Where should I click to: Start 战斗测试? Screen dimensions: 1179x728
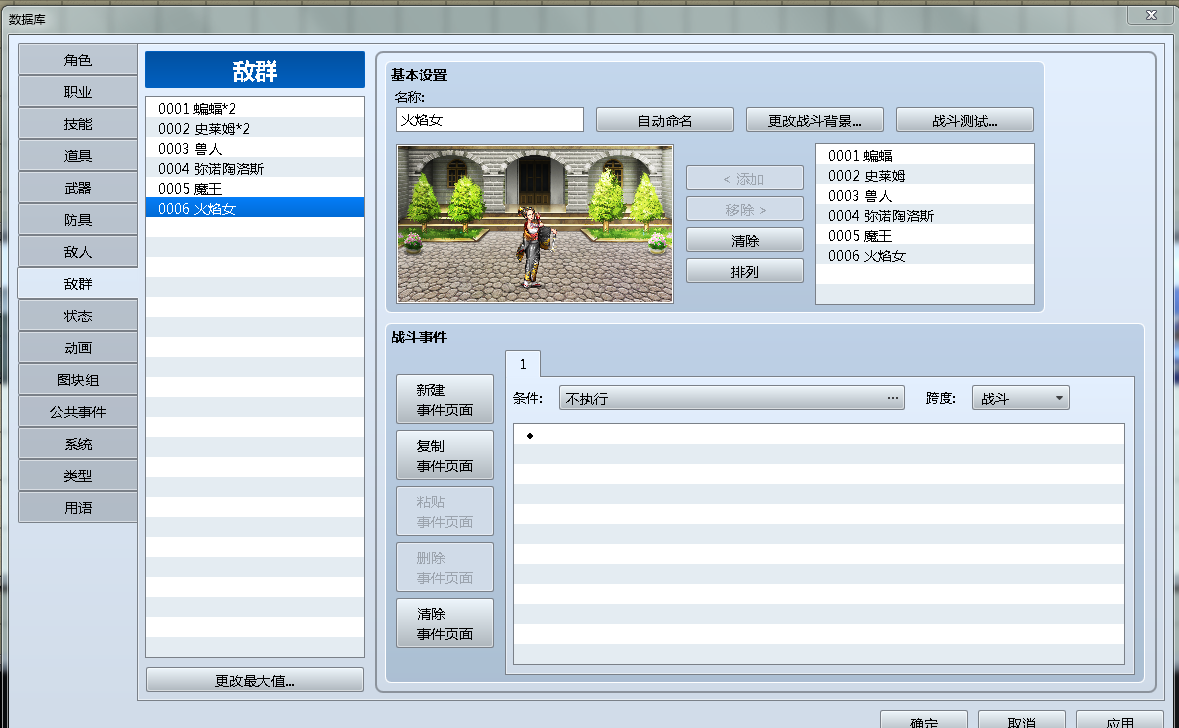coord(965,120)
